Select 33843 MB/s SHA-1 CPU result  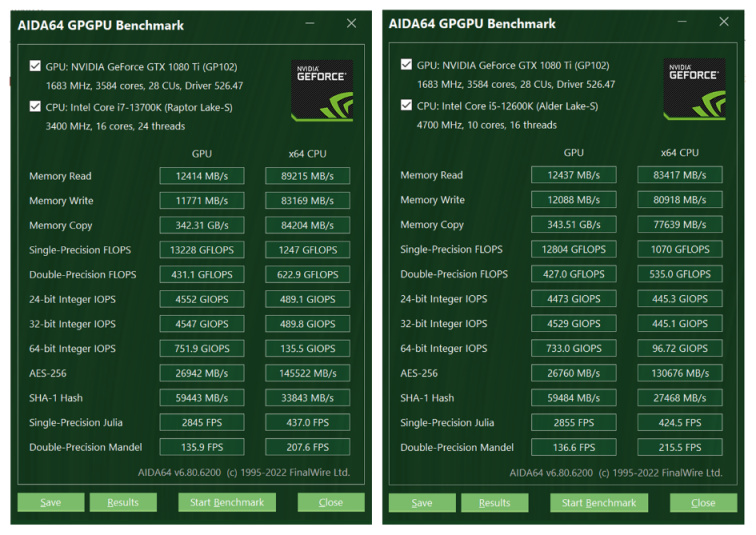pos(308,398)
